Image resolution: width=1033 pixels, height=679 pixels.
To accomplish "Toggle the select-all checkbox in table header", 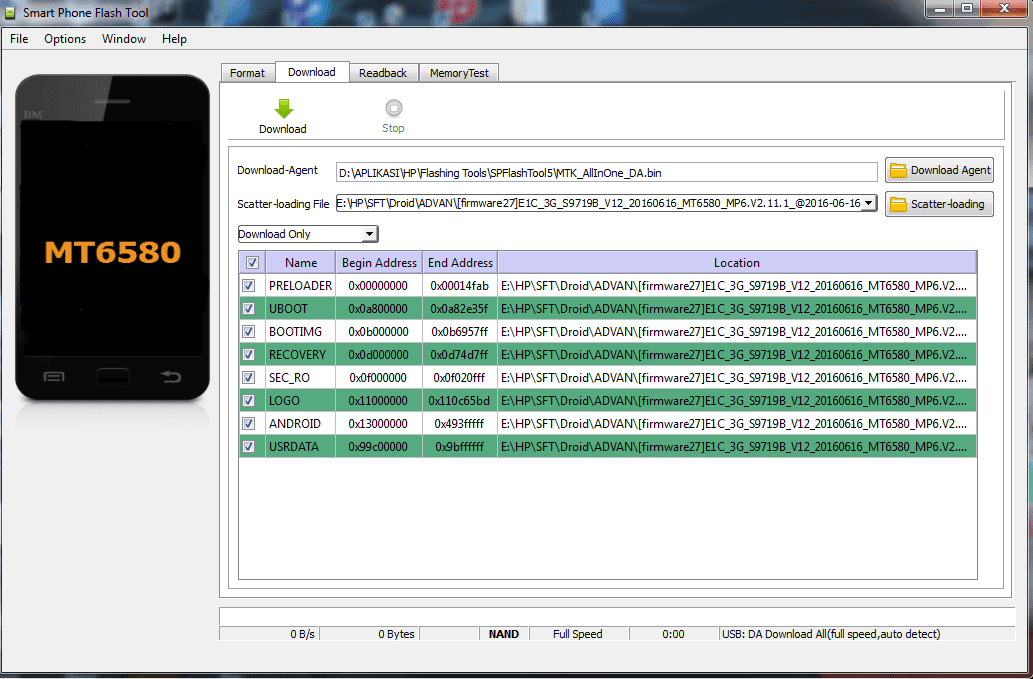I will [x=253, y=262].
